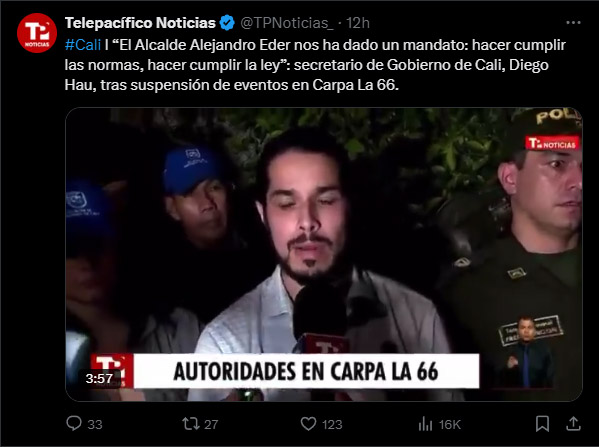Open view analytics bar chart icon
This screenshot has width=599, height=447.
(425, 424)
